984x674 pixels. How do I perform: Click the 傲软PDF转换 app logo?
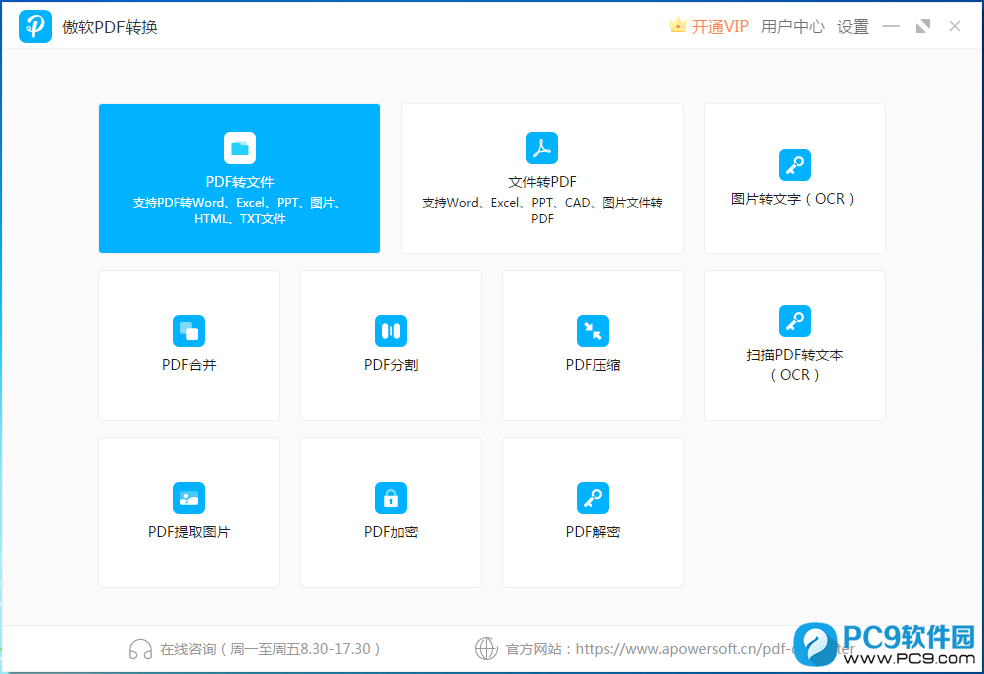point(35,26)
